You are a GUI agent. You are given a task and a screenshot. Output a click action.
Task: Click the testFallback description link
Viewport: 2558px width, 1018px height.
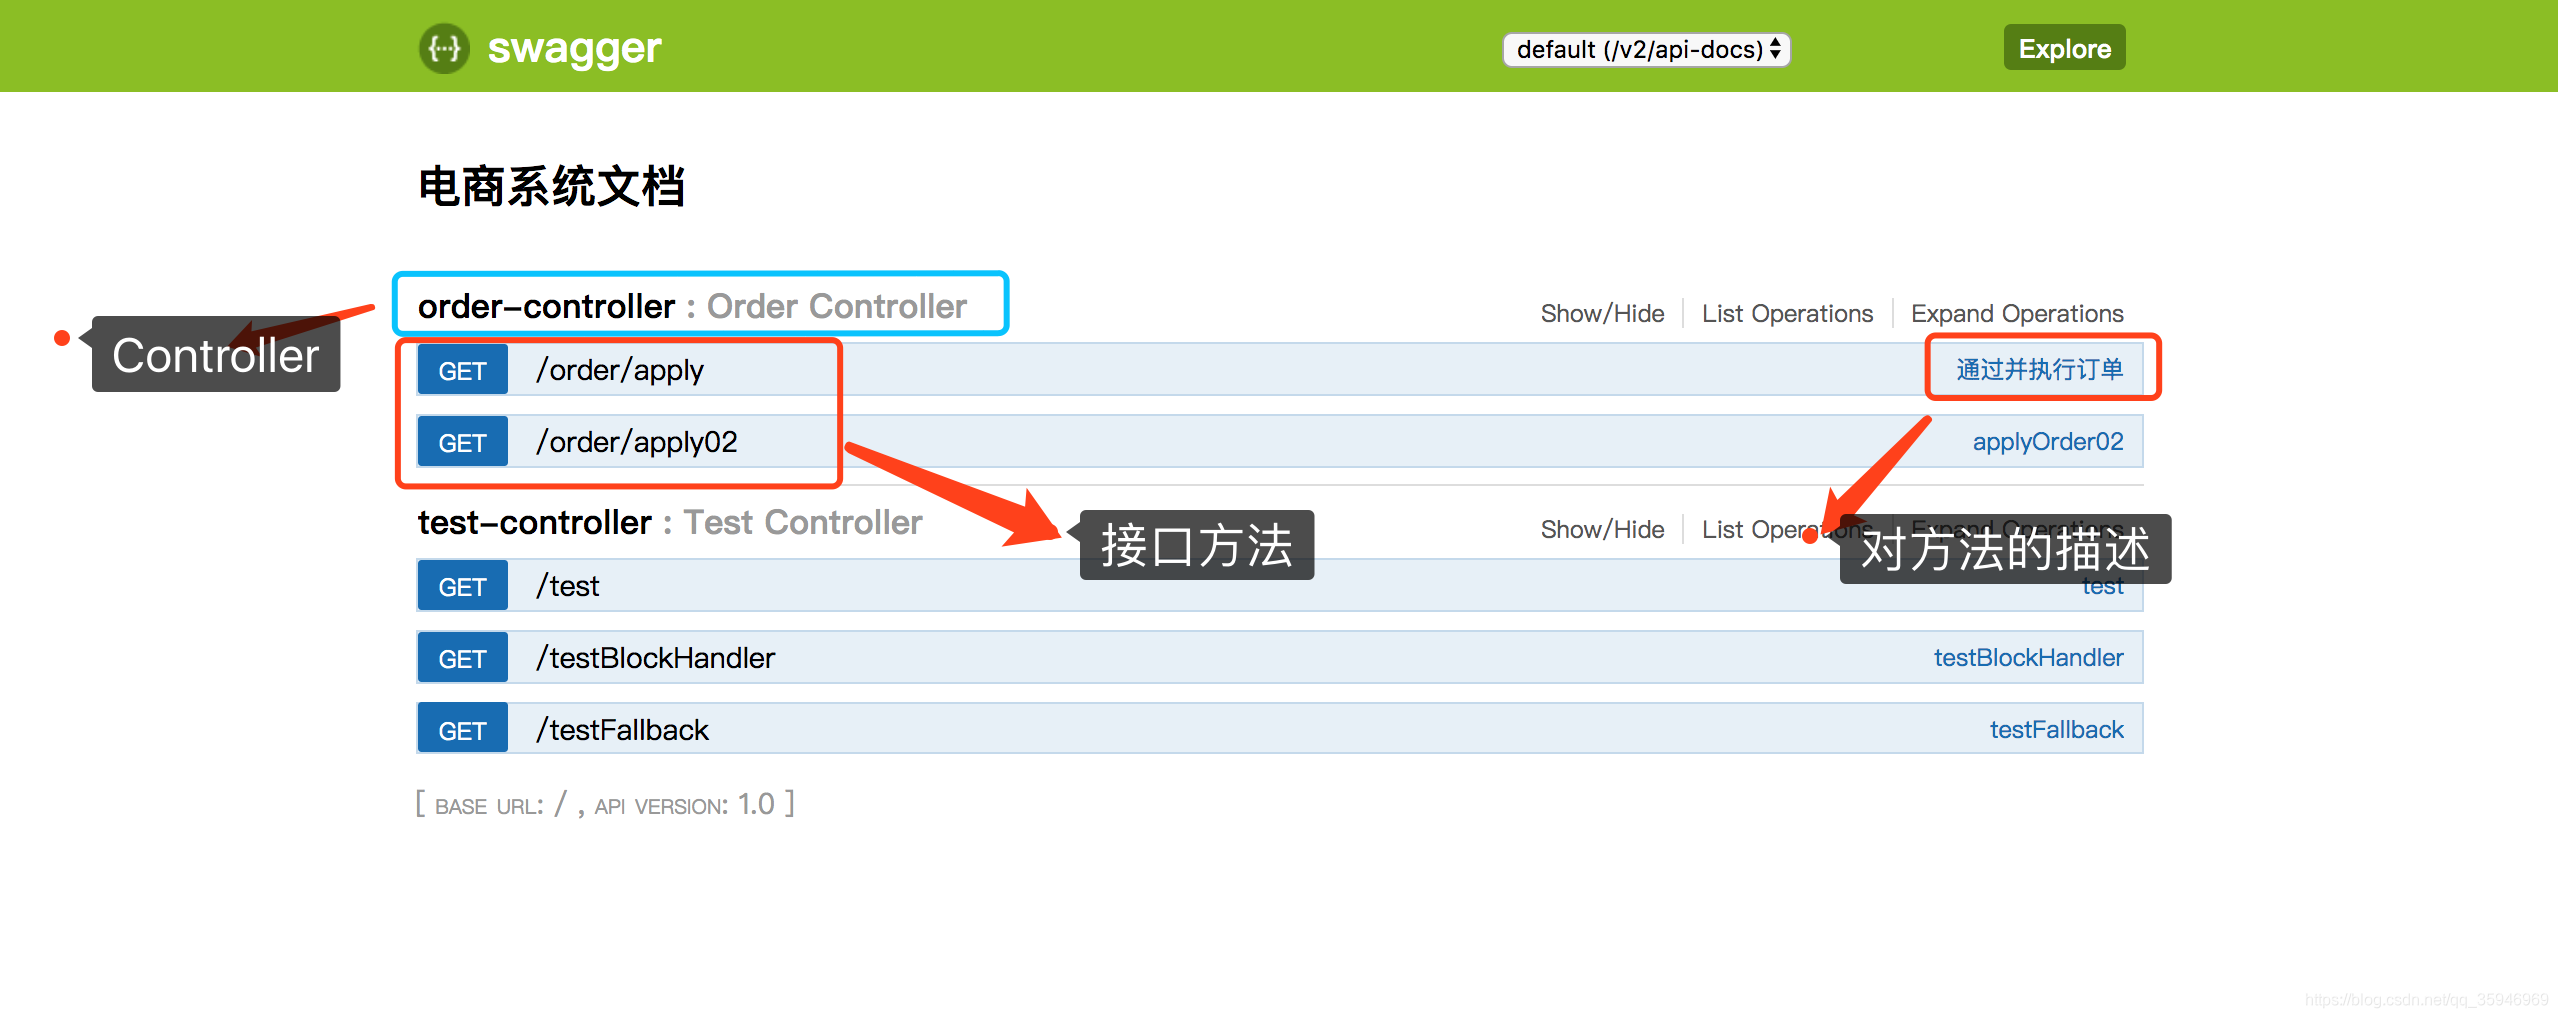(x=2056, y=729)
